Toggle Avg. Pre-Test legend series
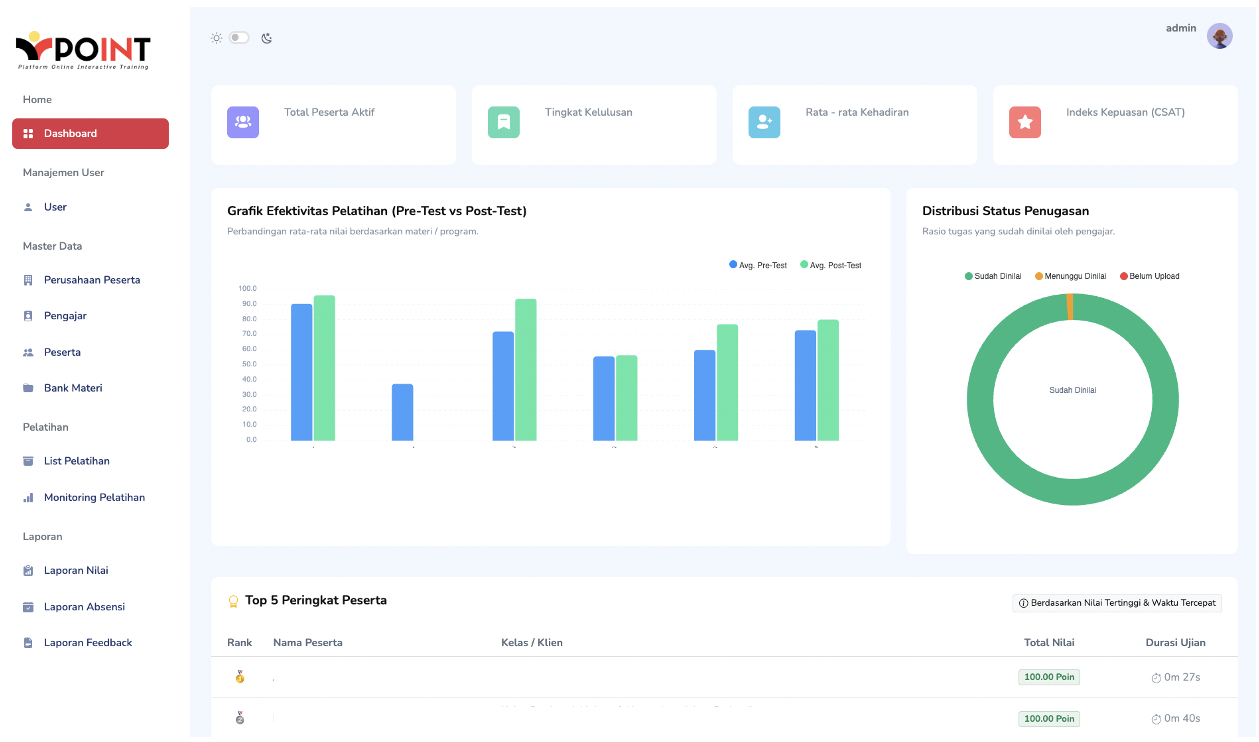The width and height of the screenshot is (1259, 742). click(758, 265)
